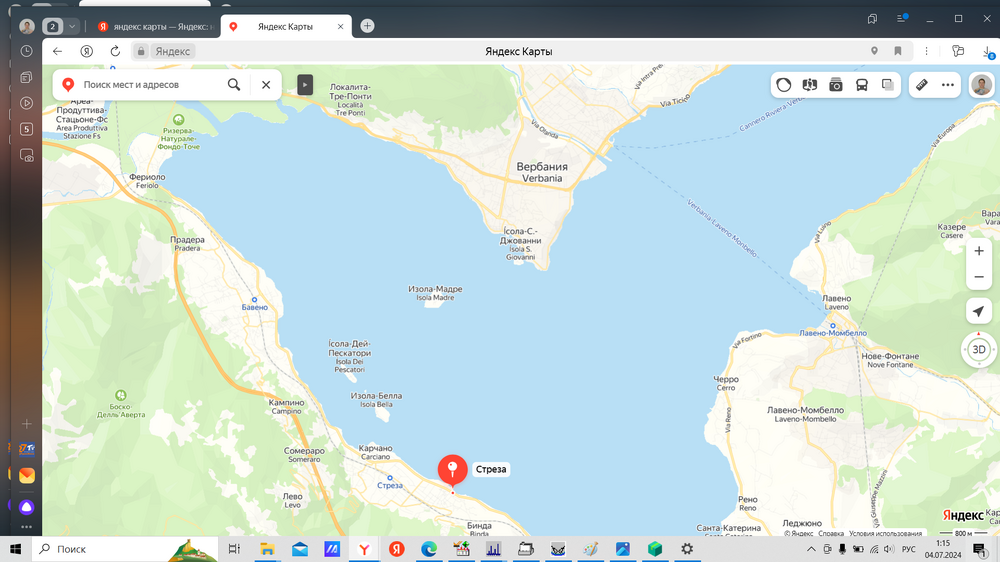The image size is (1000, 562).
Task: Open the user profile avatar on map
Action: (x=982, y=85)
